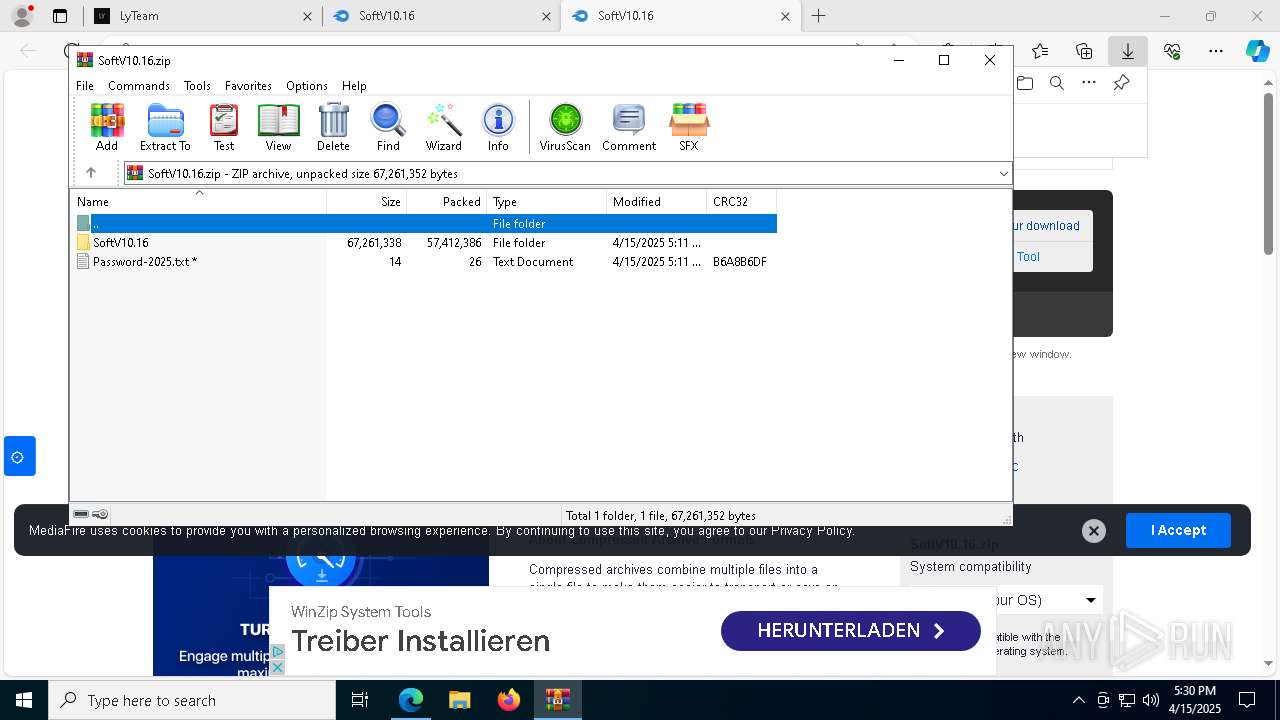Show hidden system tray icons
Screen dimensions: 1280x720
point(1078,700)
